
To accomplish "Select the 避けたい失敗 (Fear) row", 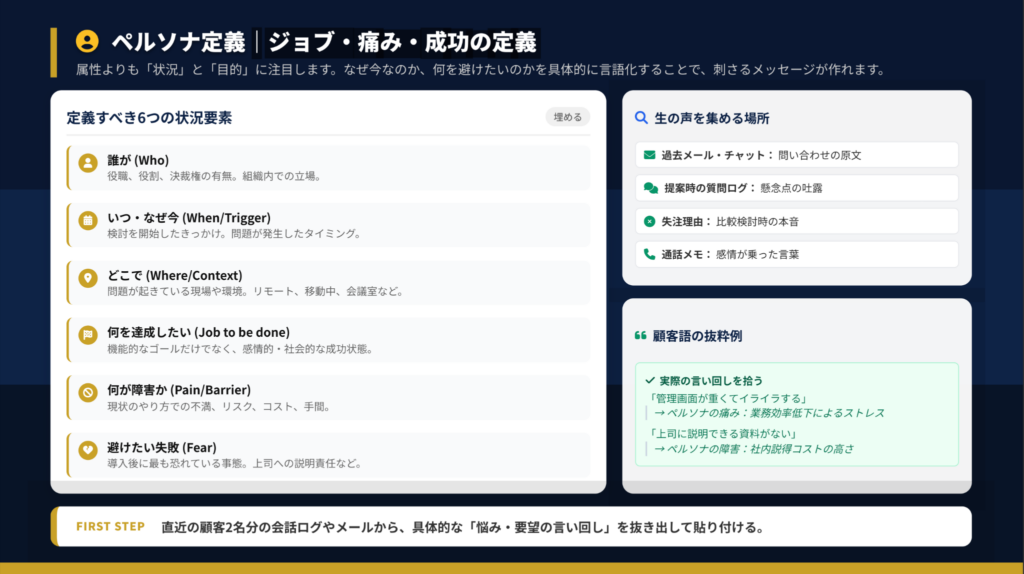I will tap(328, 455).
